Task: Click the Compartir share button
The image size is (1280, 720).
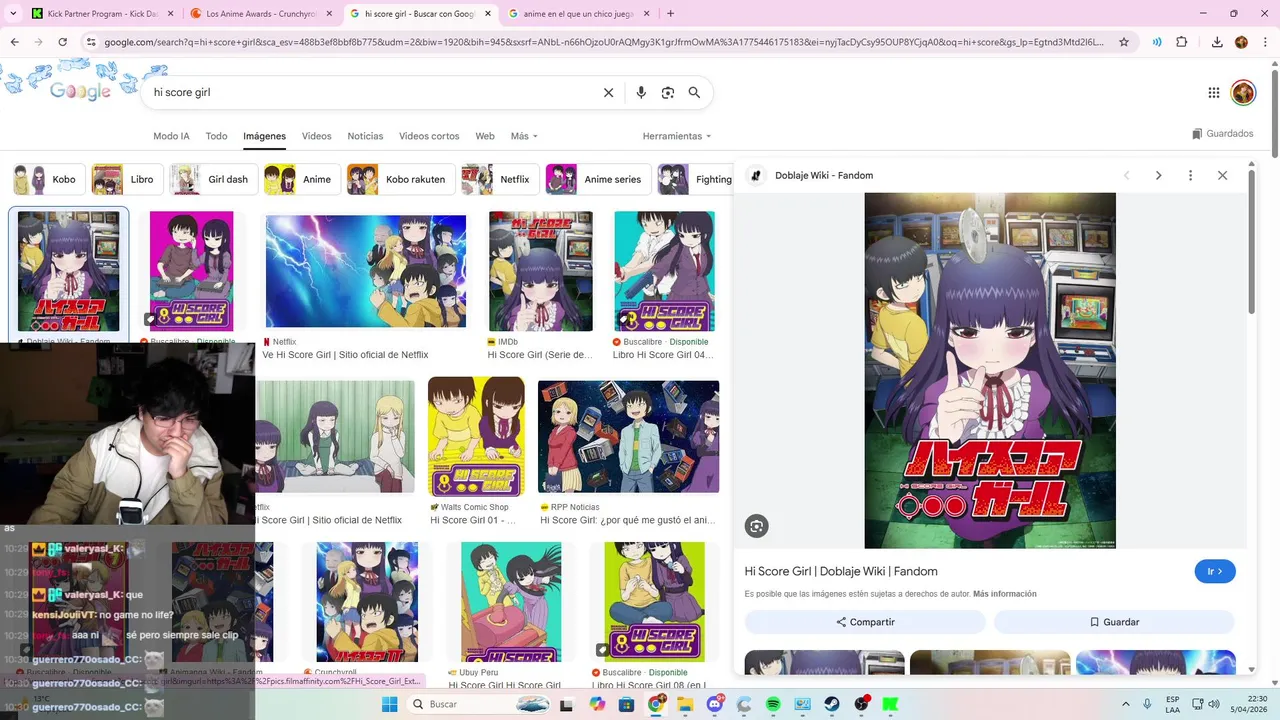Action: (x=865, y=622)
